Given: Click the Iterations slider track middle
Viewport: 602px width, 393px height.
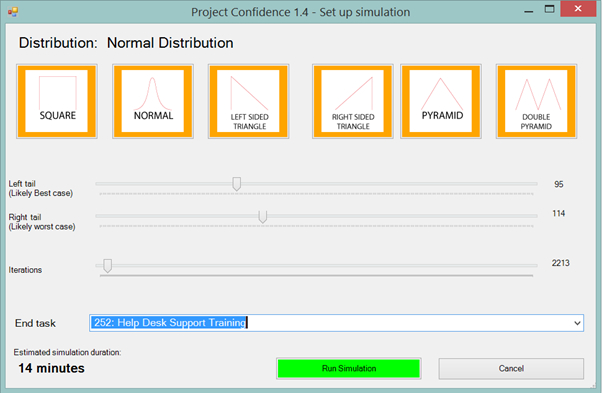Looking at the screenshot, I should 316,265.
